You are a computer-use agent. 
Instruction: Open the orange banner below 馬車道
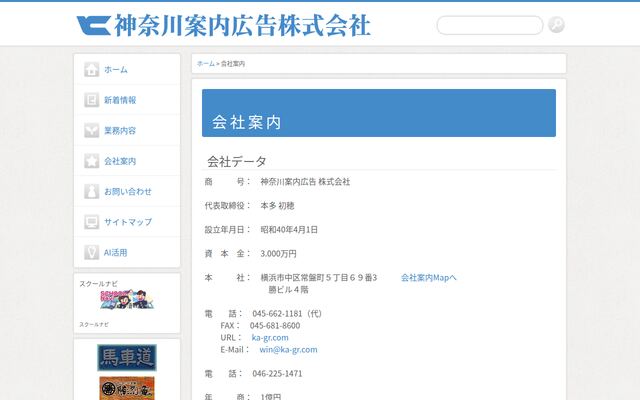point(127,388)
